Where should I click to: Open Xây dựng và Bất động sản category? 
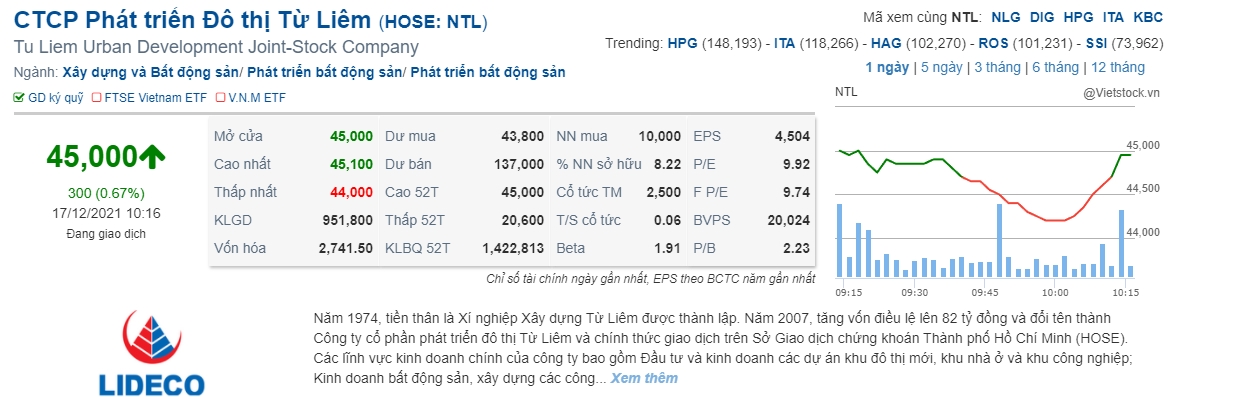151,72
